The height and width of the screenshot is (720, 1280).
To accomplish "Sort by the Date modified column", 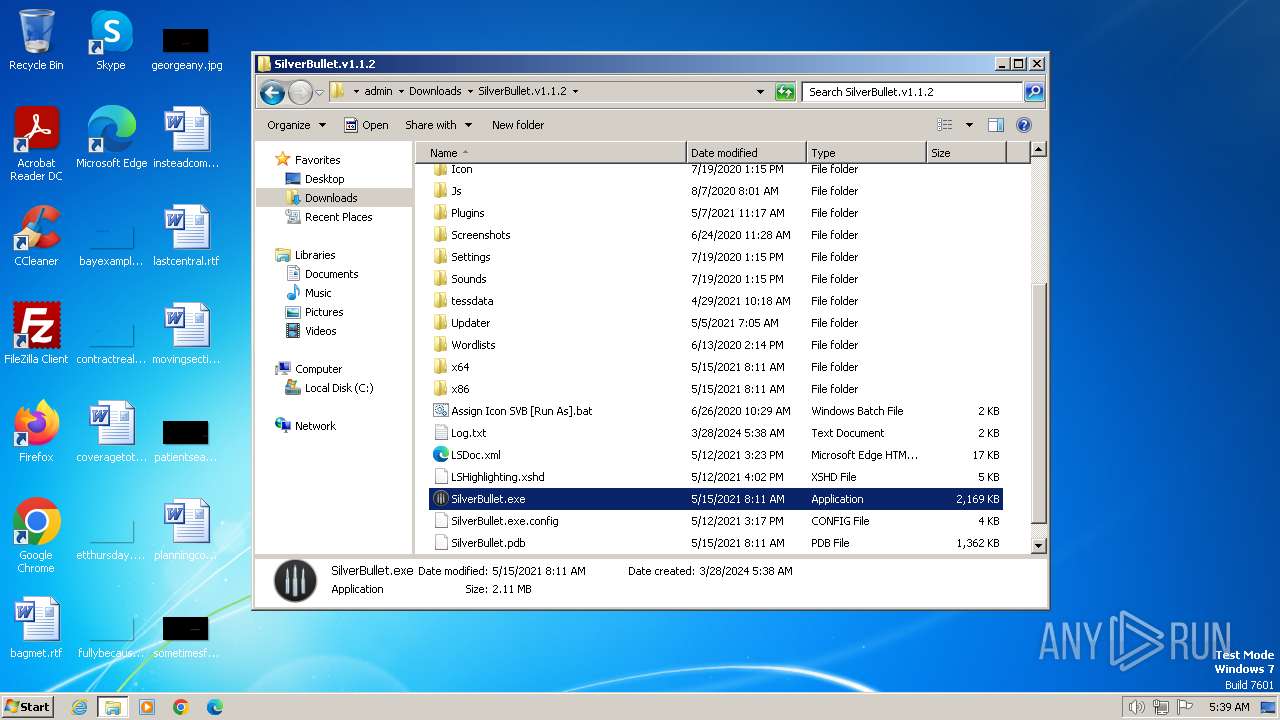I will 746,153.
